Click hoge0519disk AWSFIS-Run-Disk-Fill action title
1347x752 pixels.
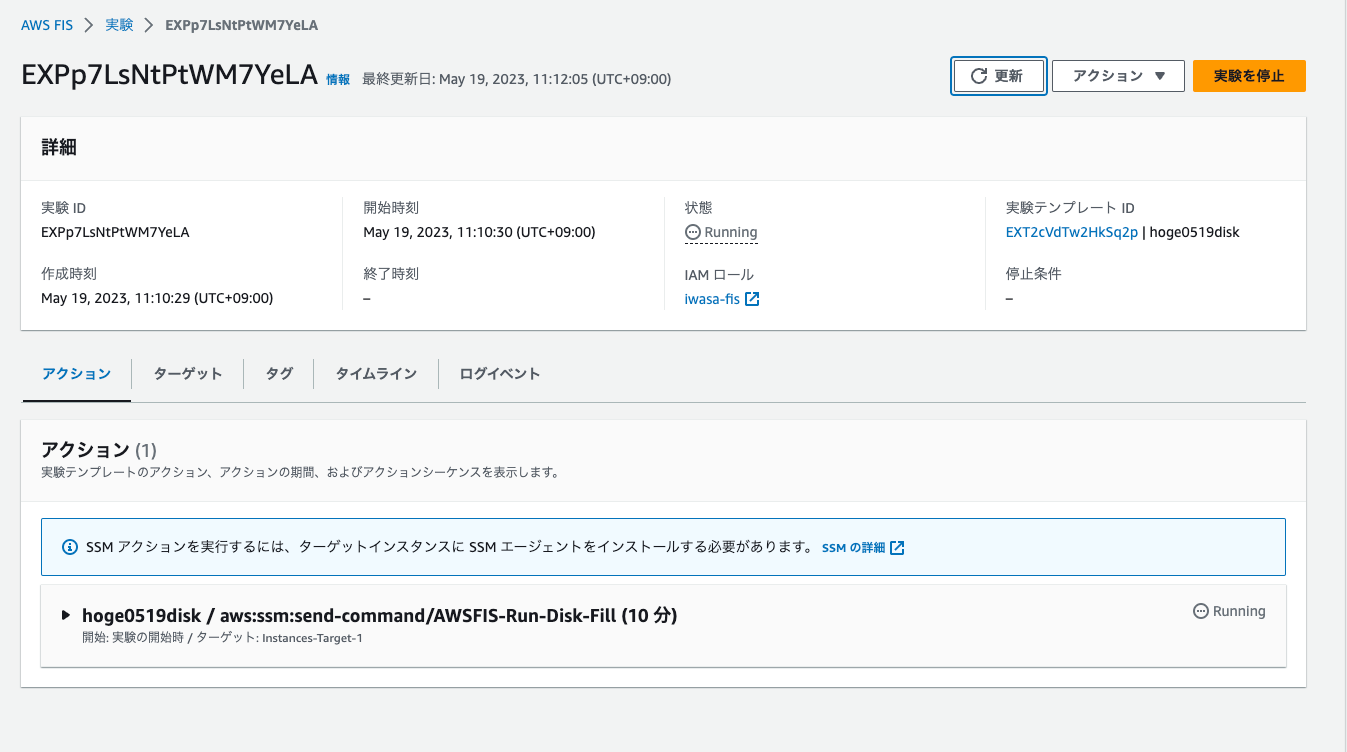coord(380,616)
